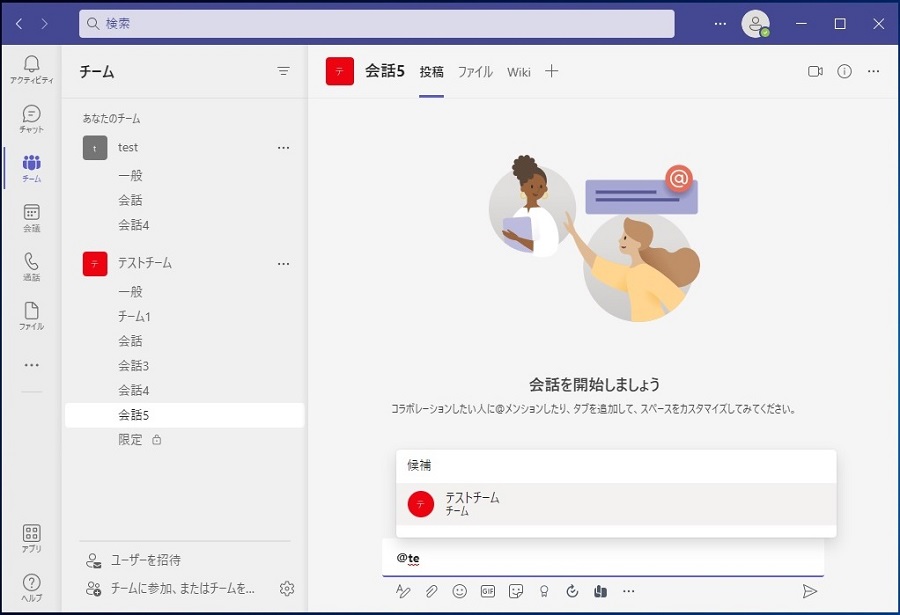
Task: Go back with the left arrow
Action: click(19, 24)
